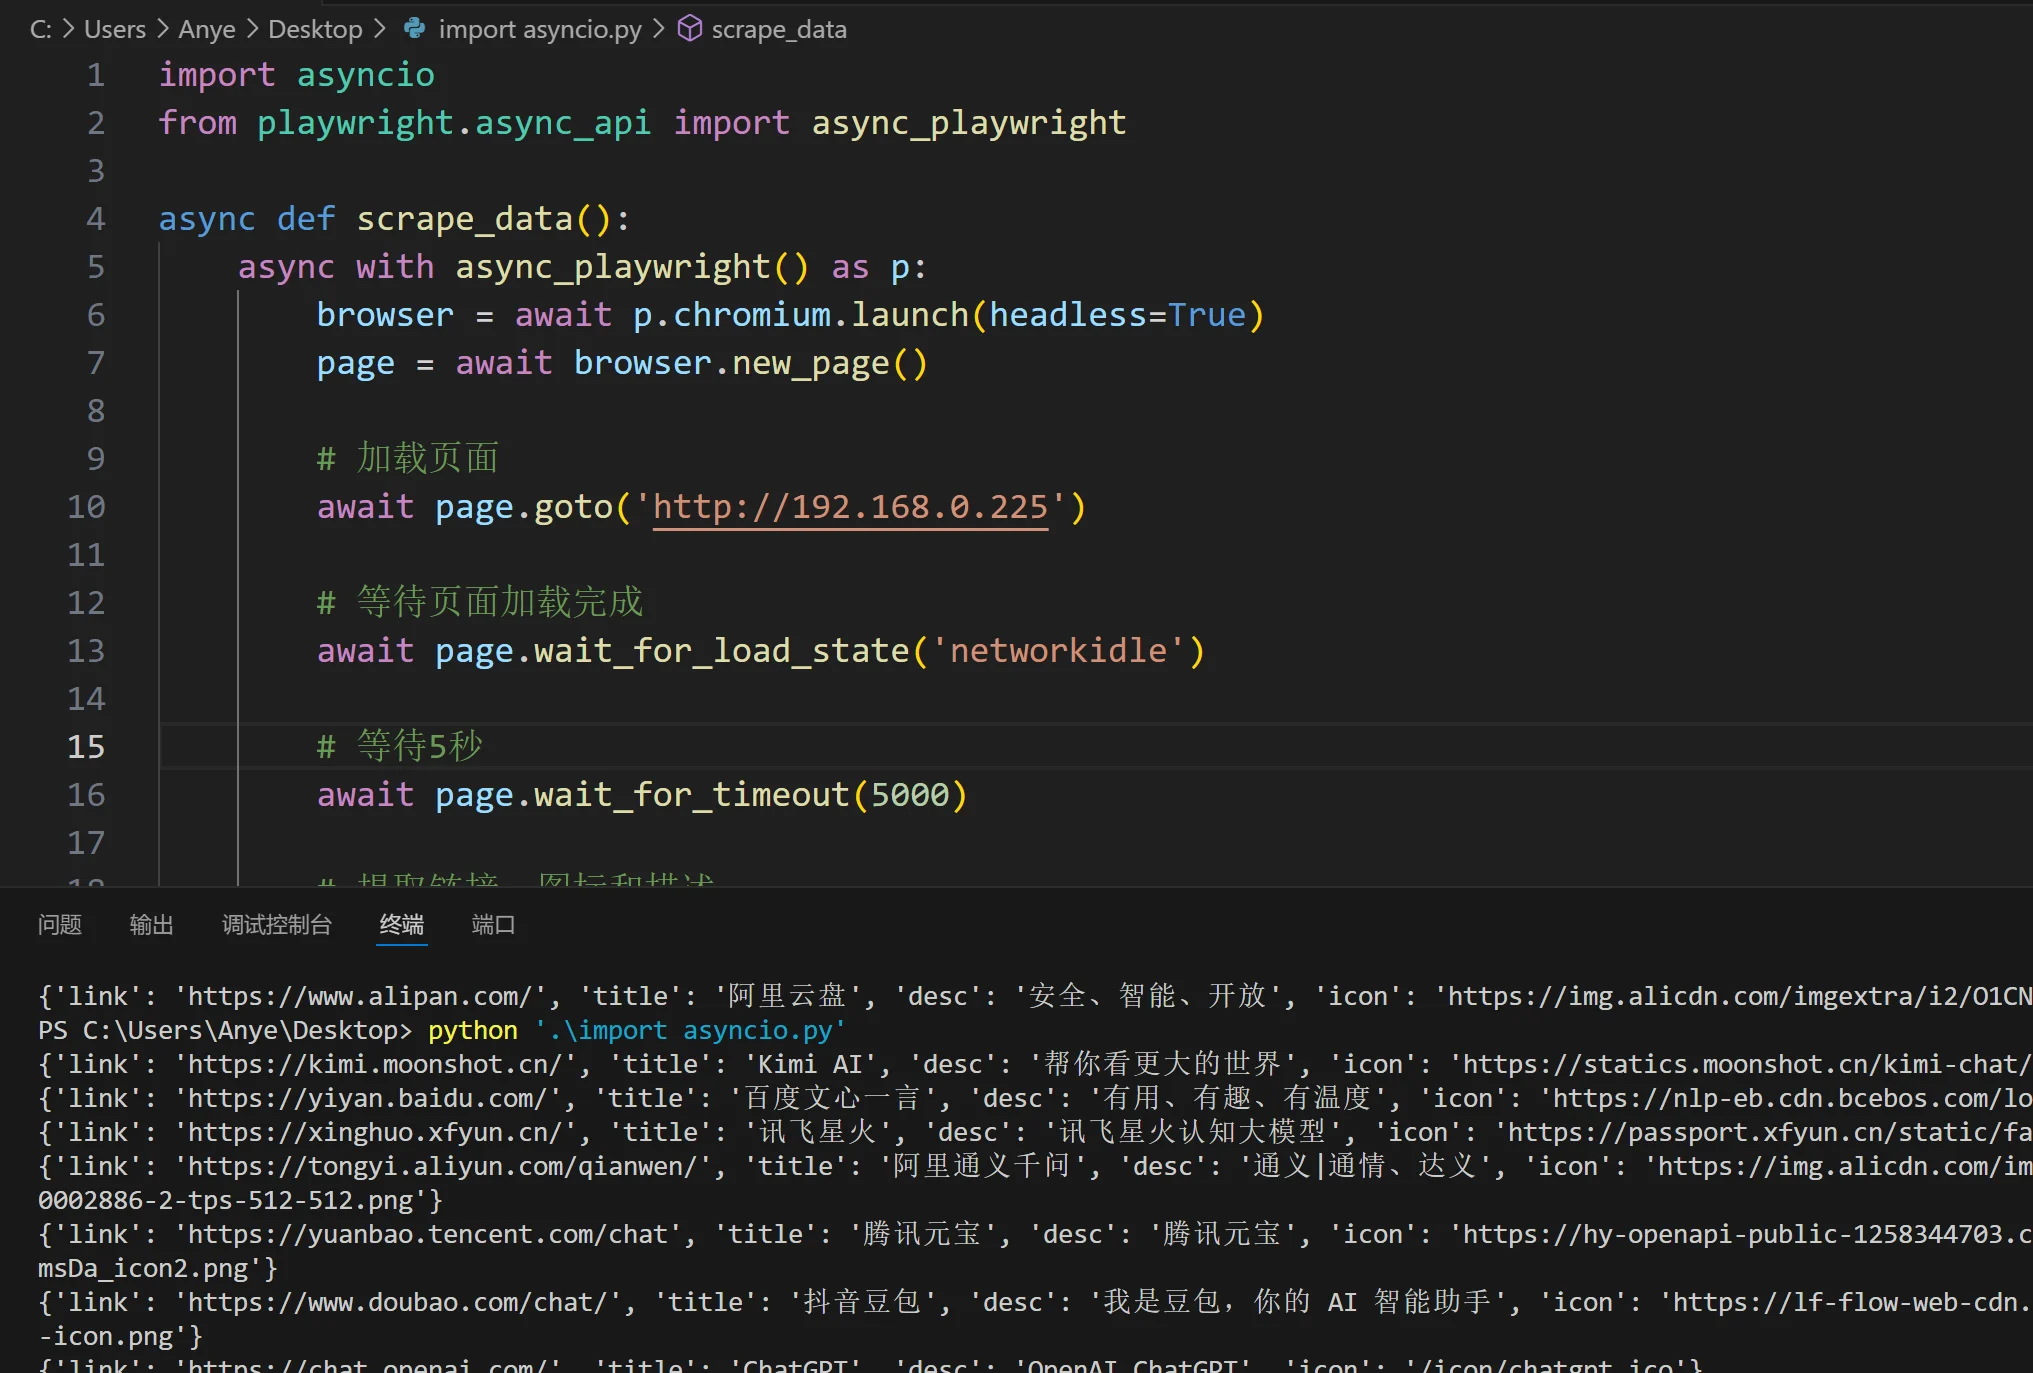Click 'headless=True' argument in launch call
2033x1373 pixels.
pos(1118,315)
